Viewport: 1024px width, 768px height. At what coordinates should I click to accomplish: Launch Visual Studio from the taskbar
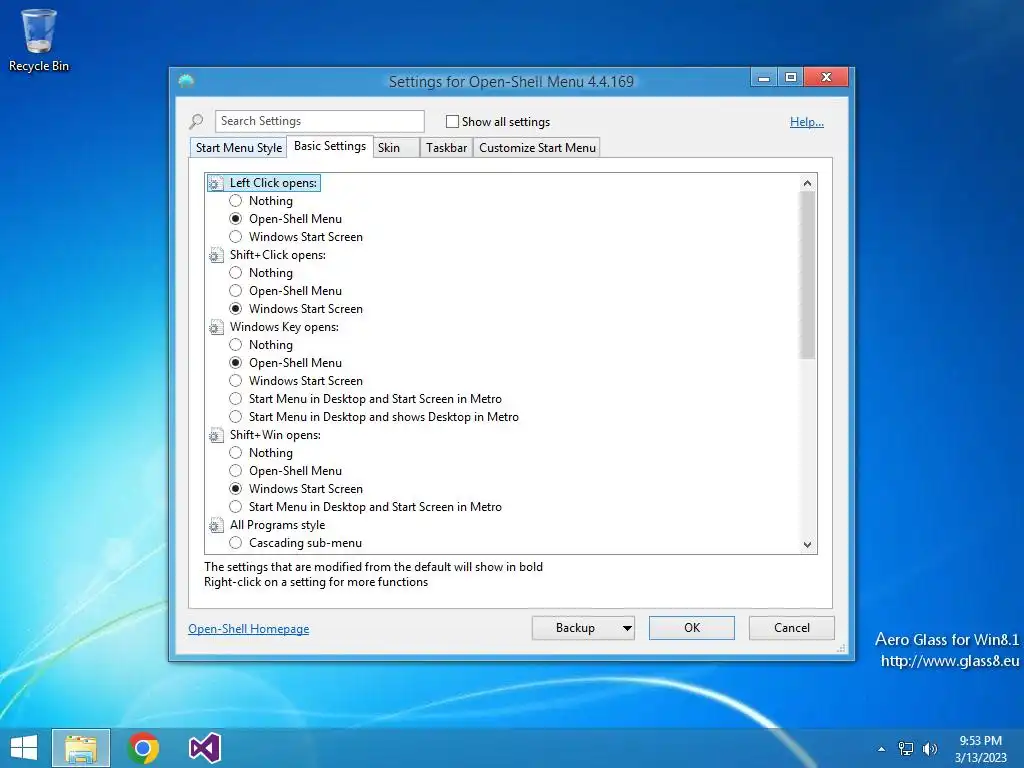(x=205, y=748)
